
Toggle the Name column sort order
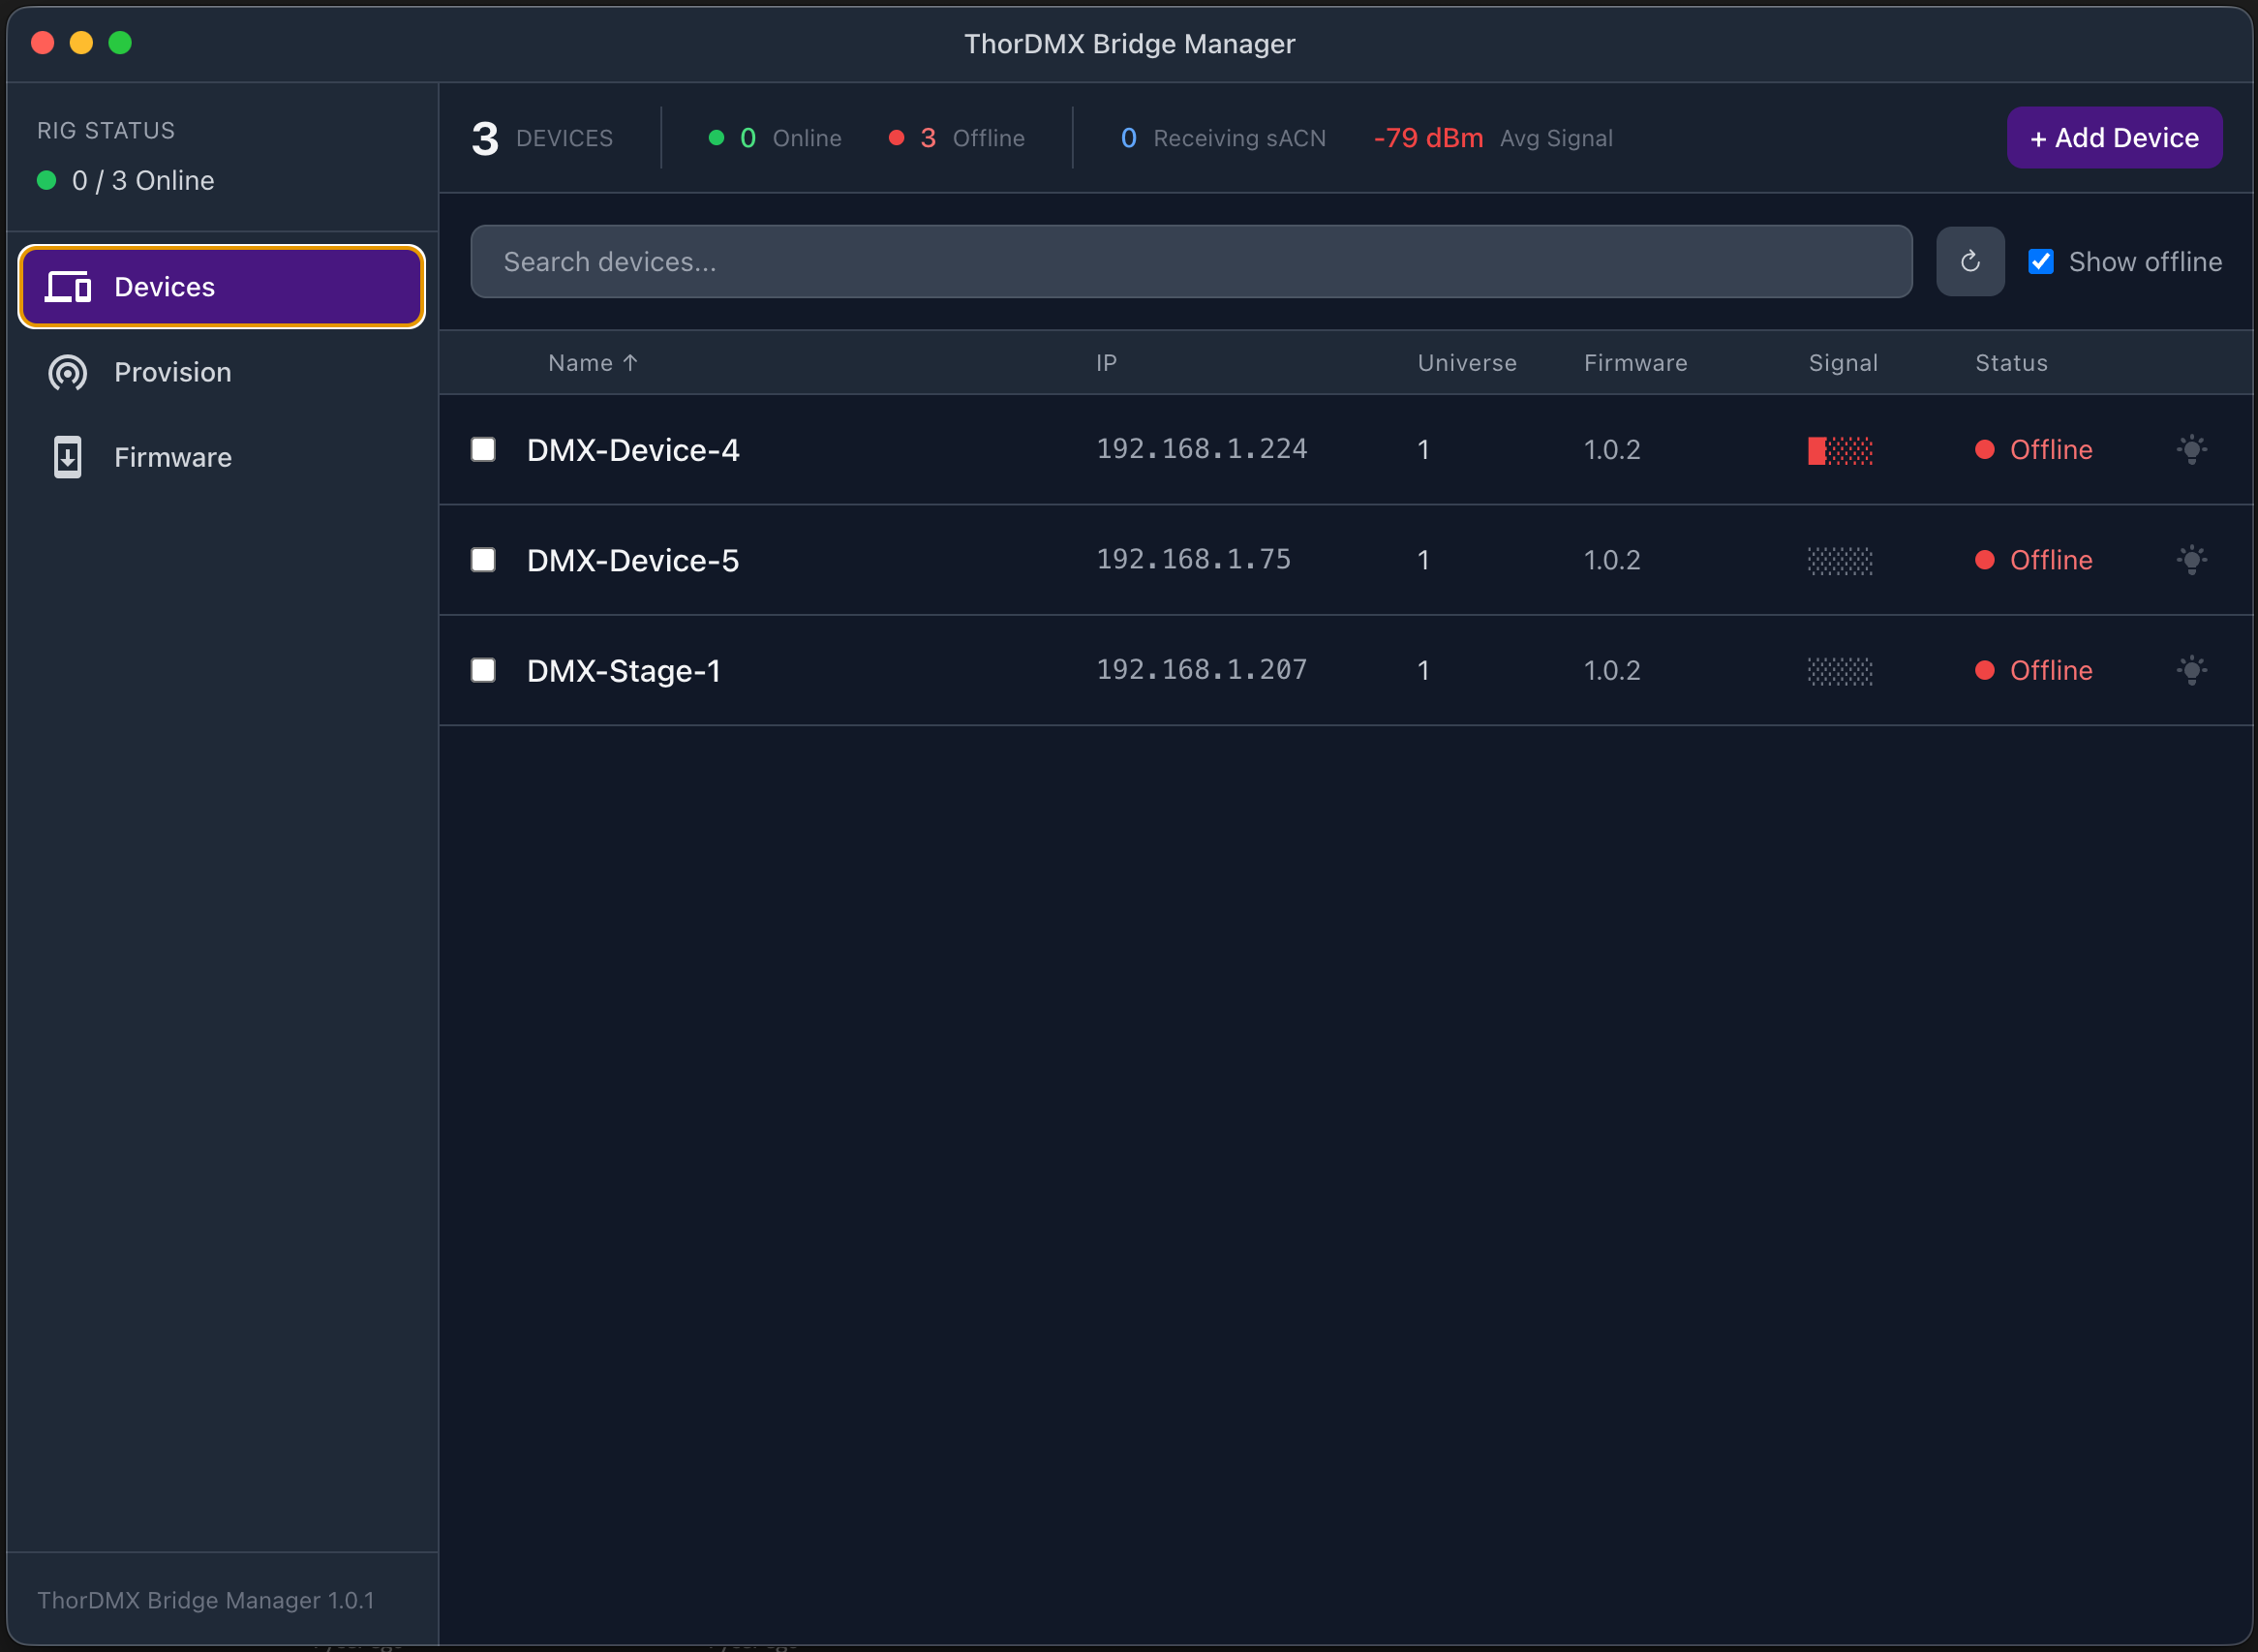pyautogui.click(x=592, y=362)
